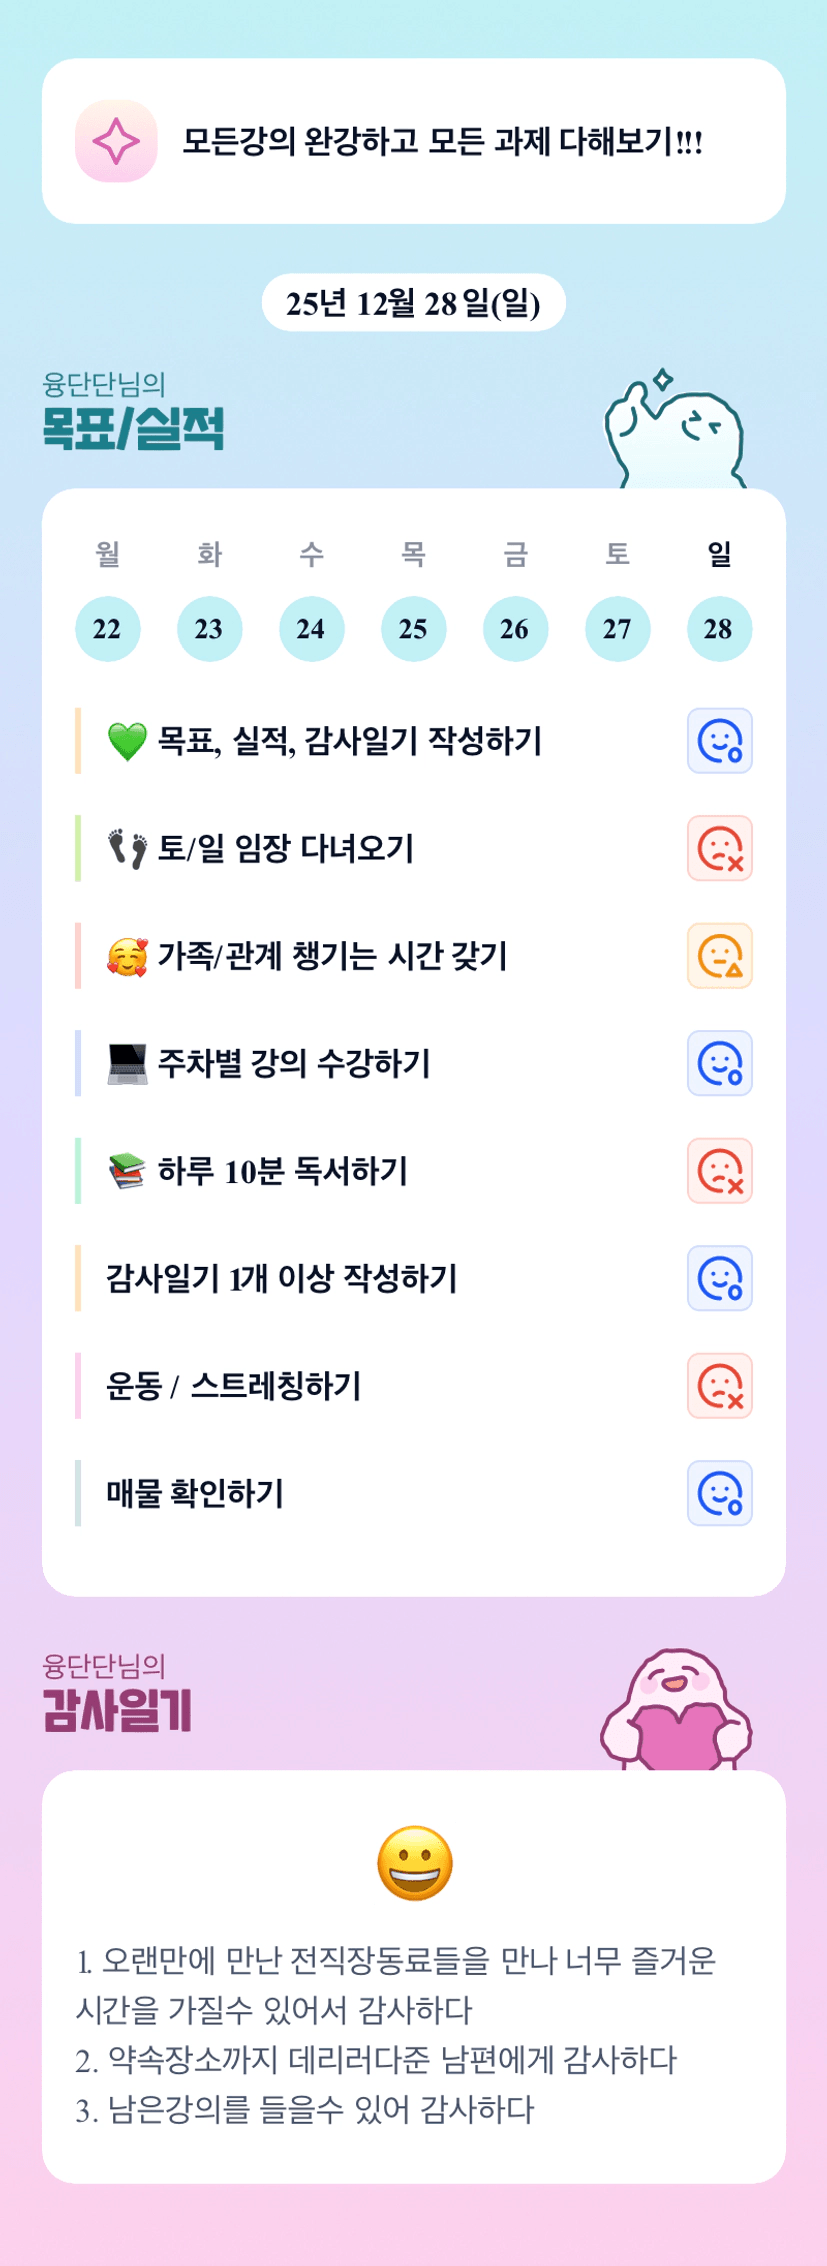Click blue success face for 주차별 강의 수강하기
The height and width of the screenshot is (2266, 827).
tap(719, 1063)
